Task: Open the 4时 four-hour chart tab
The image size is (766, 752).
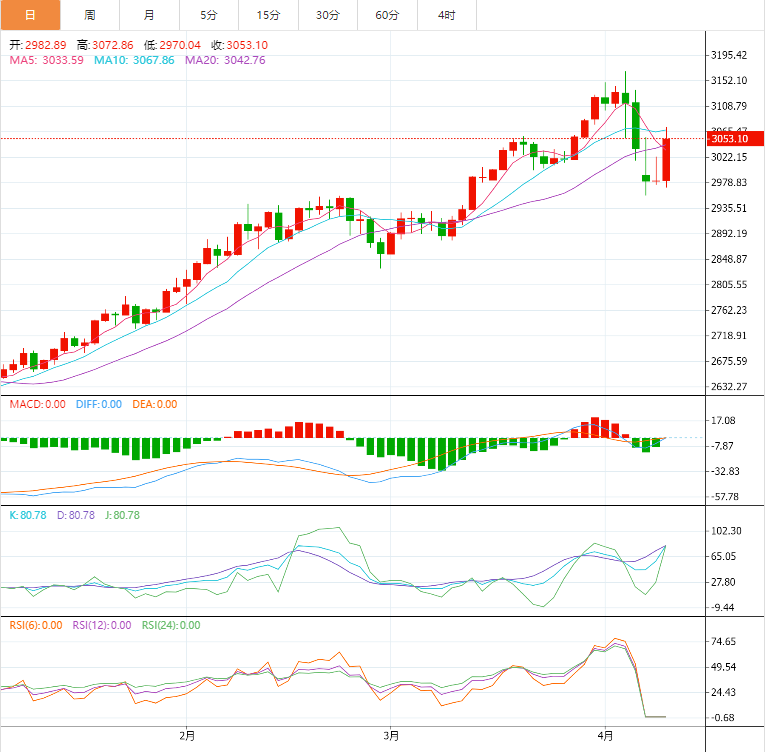Action: pyautogui.click(x=446, y=15)
